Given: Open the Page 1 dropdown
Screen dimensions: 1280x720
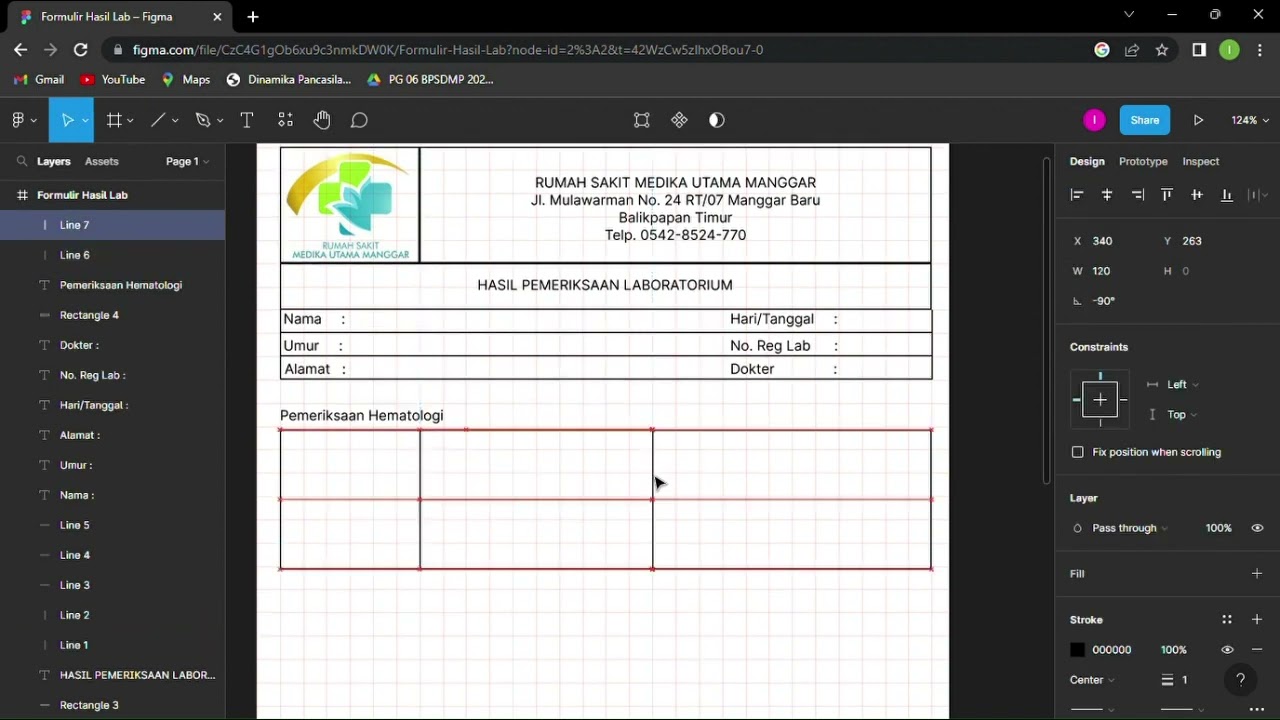Looking at the screenshot, I should click(x=187, y=161).
